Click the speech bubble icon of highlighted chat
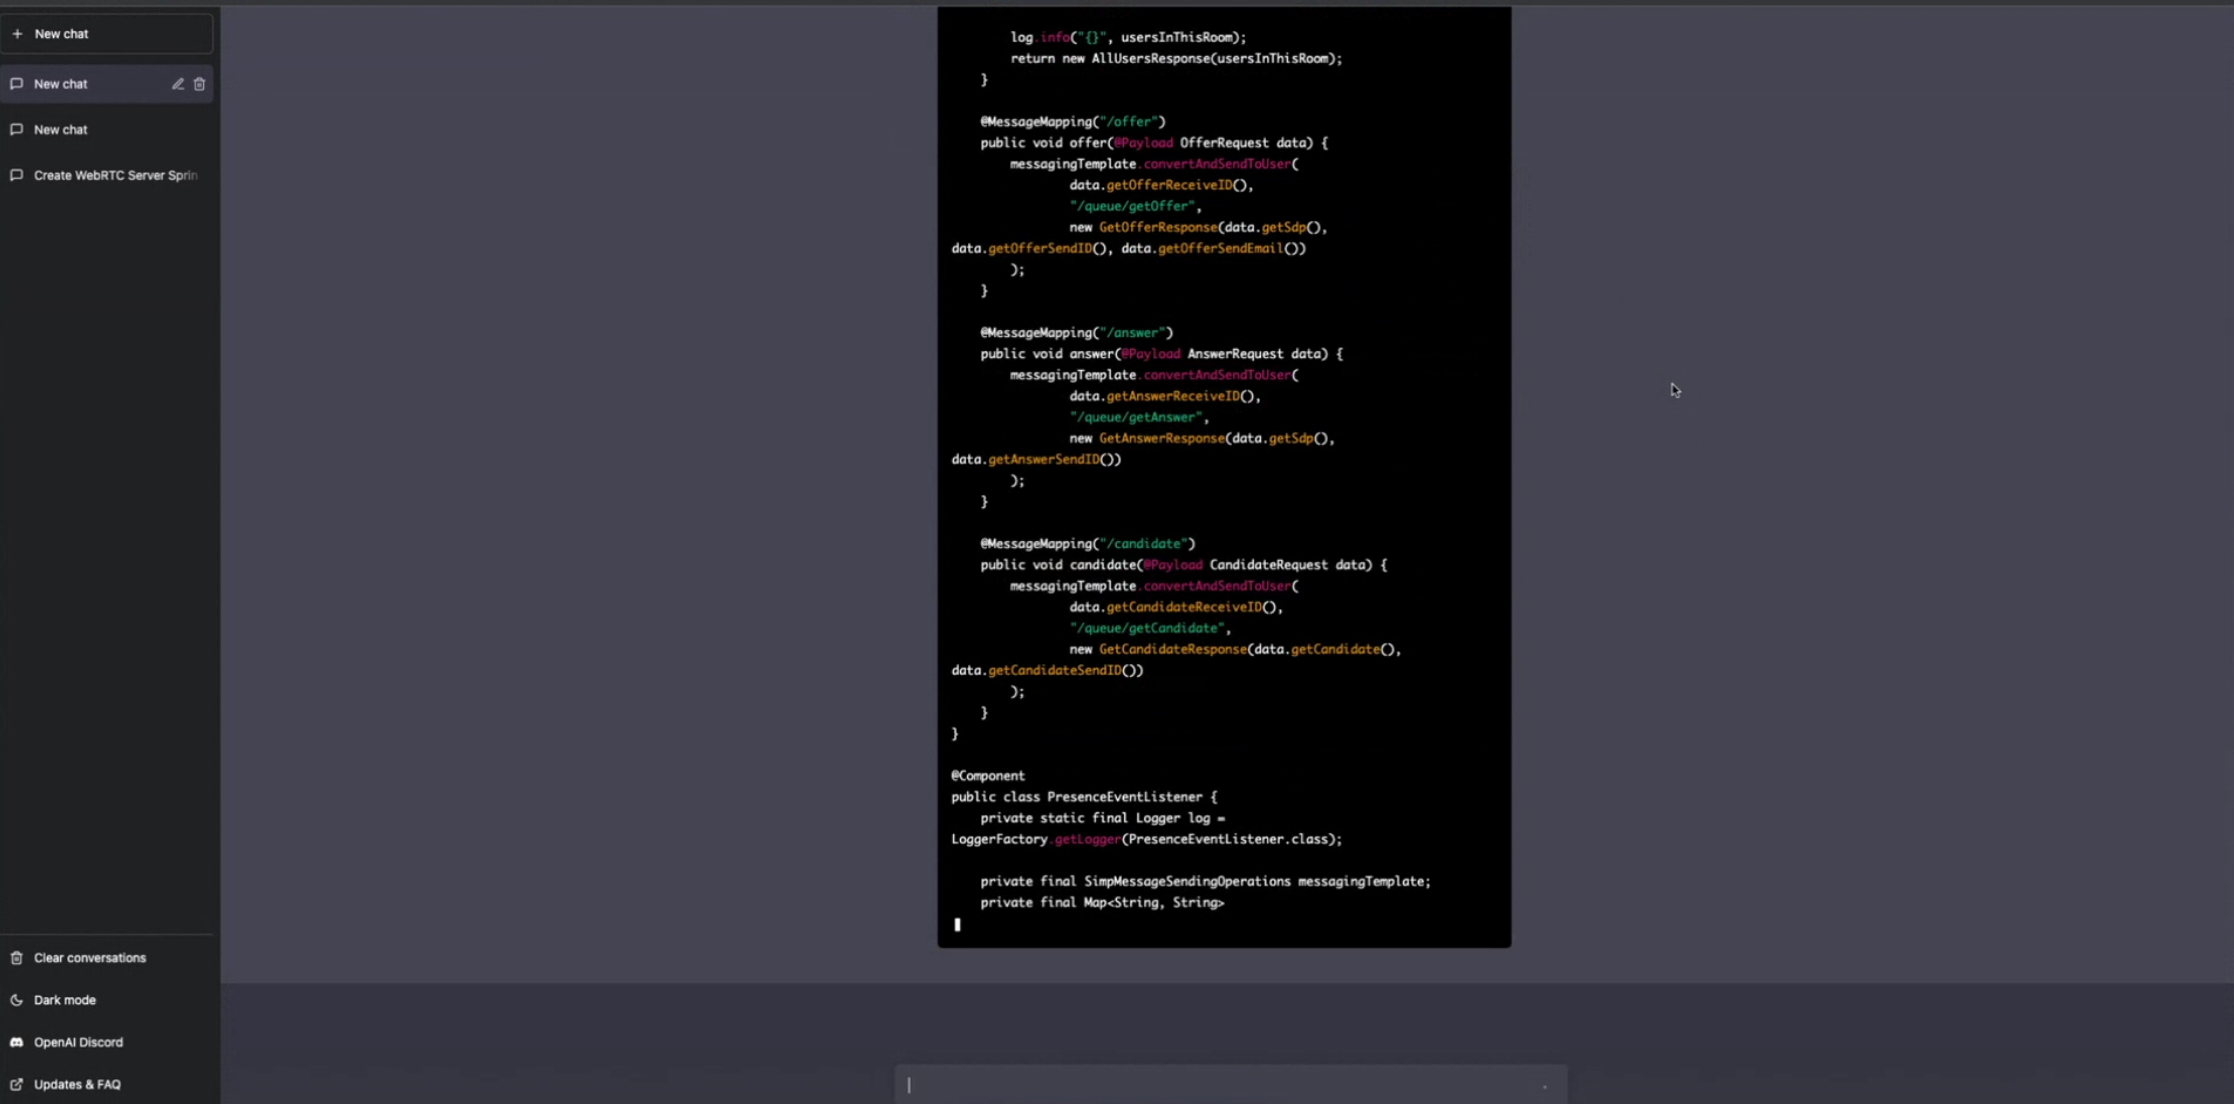2234x1104 pixels. [x=16, y=84]
